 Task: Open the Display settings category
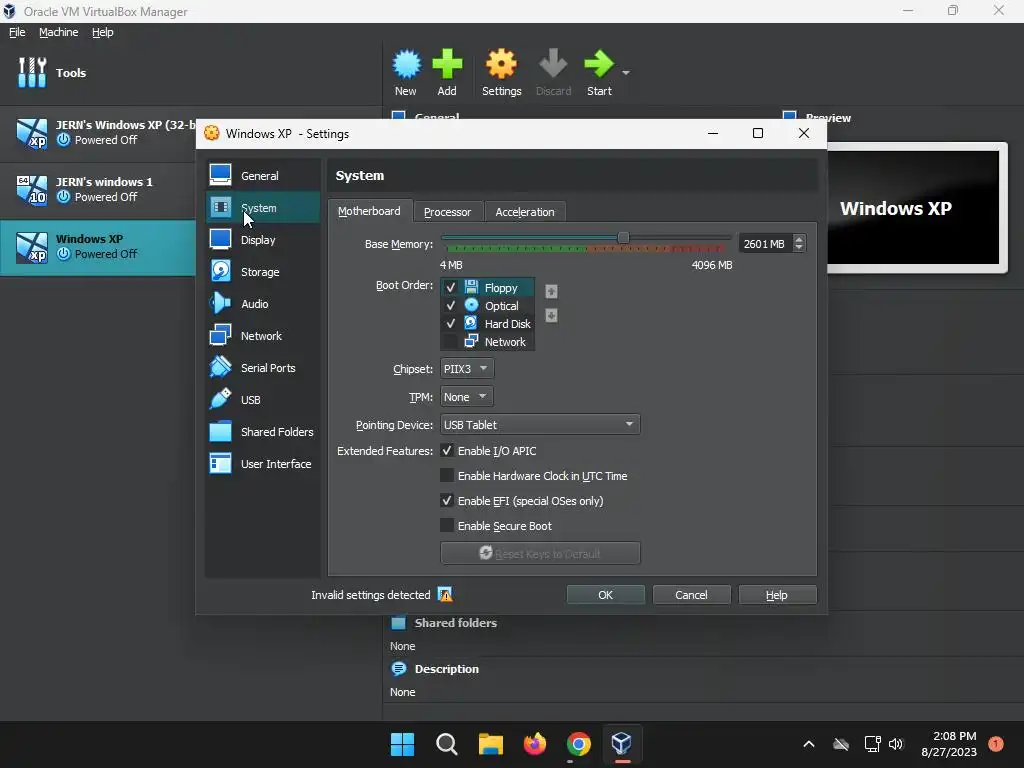[x=263, y=240]
